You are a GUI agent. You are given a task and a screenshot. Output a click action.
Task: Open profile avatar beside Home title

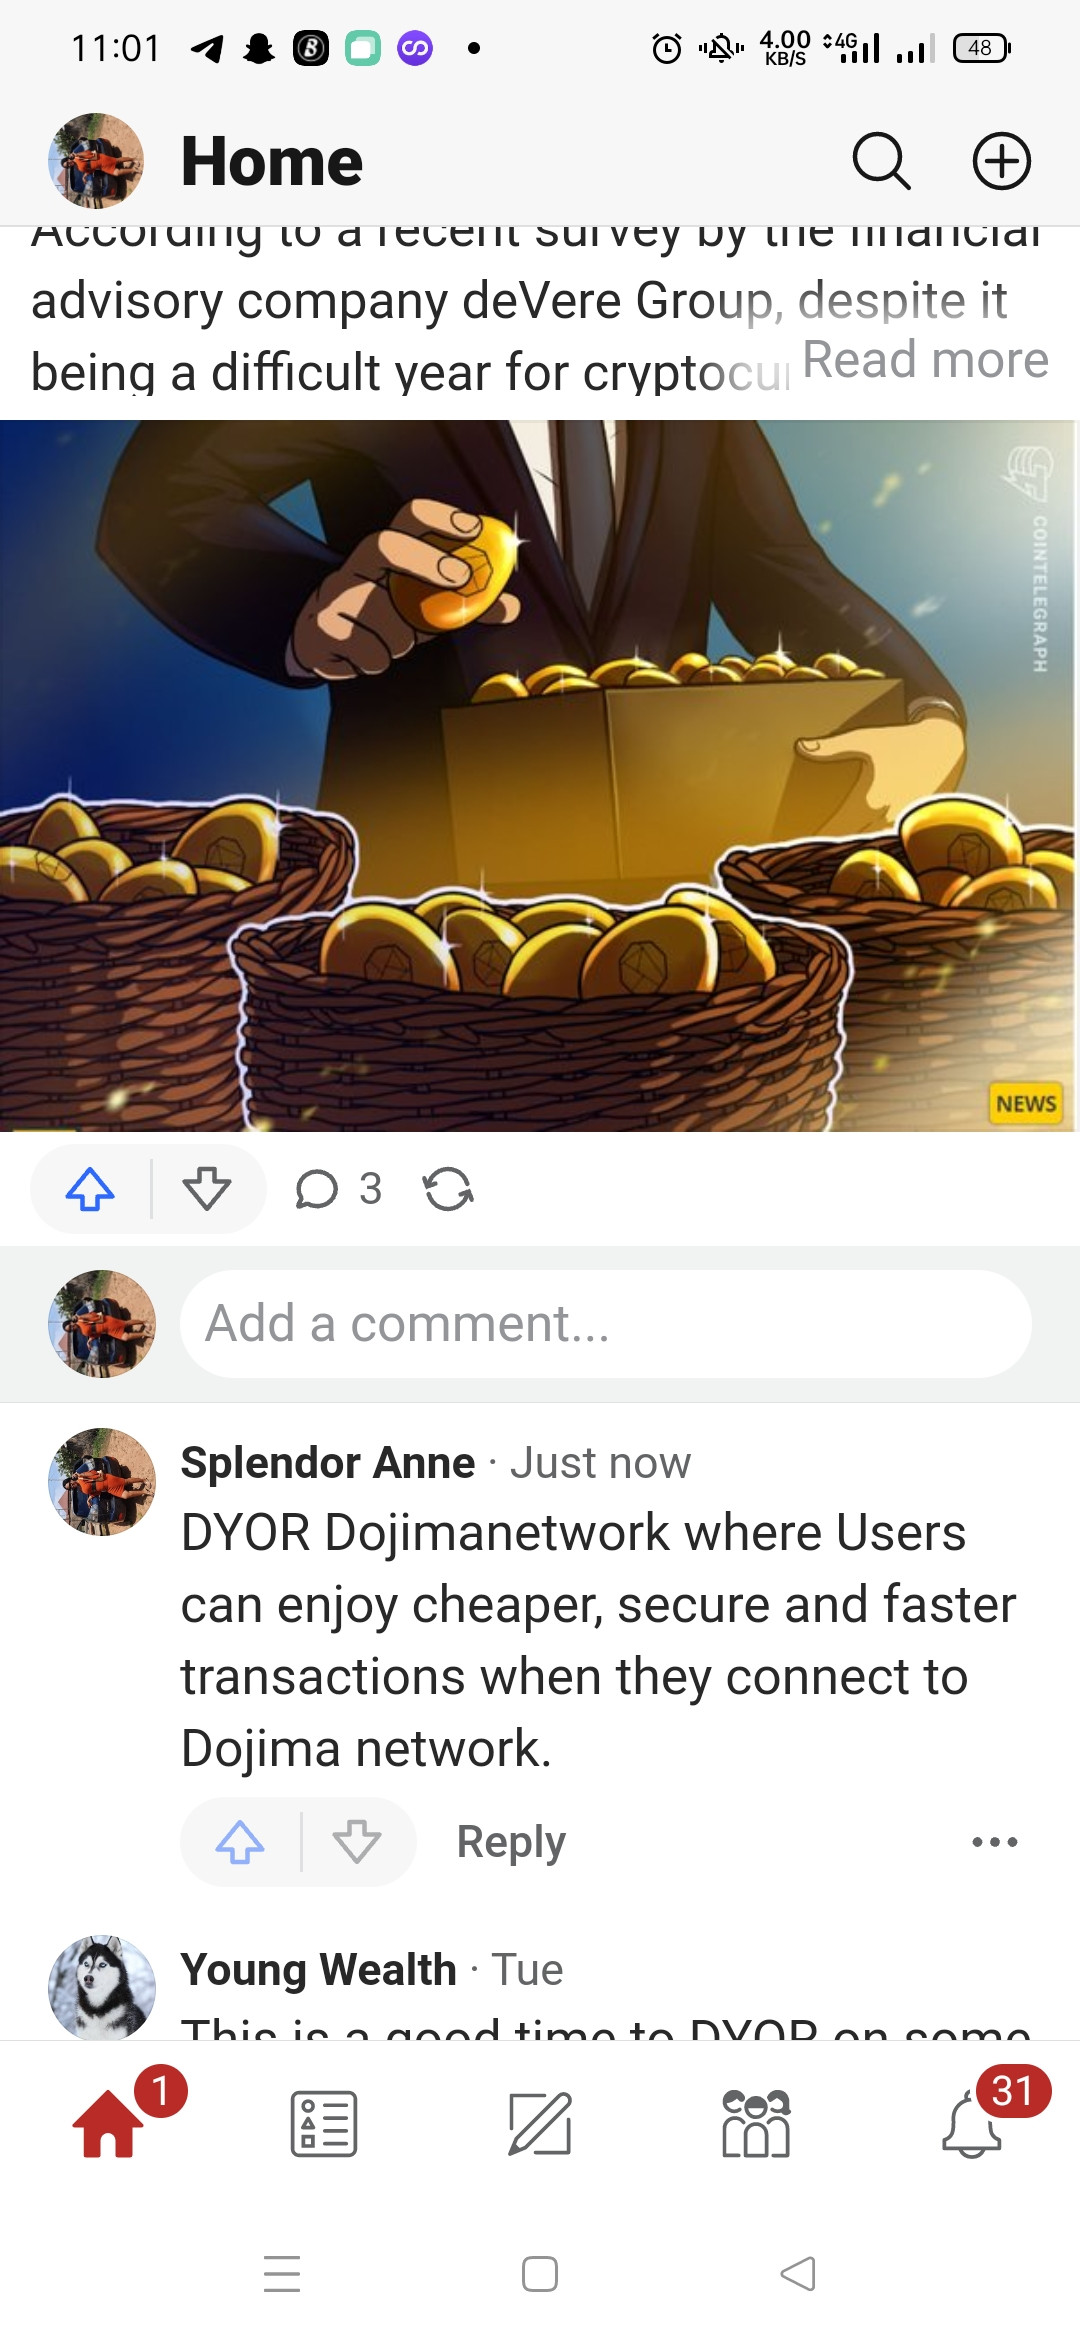(x=96, y=161)
